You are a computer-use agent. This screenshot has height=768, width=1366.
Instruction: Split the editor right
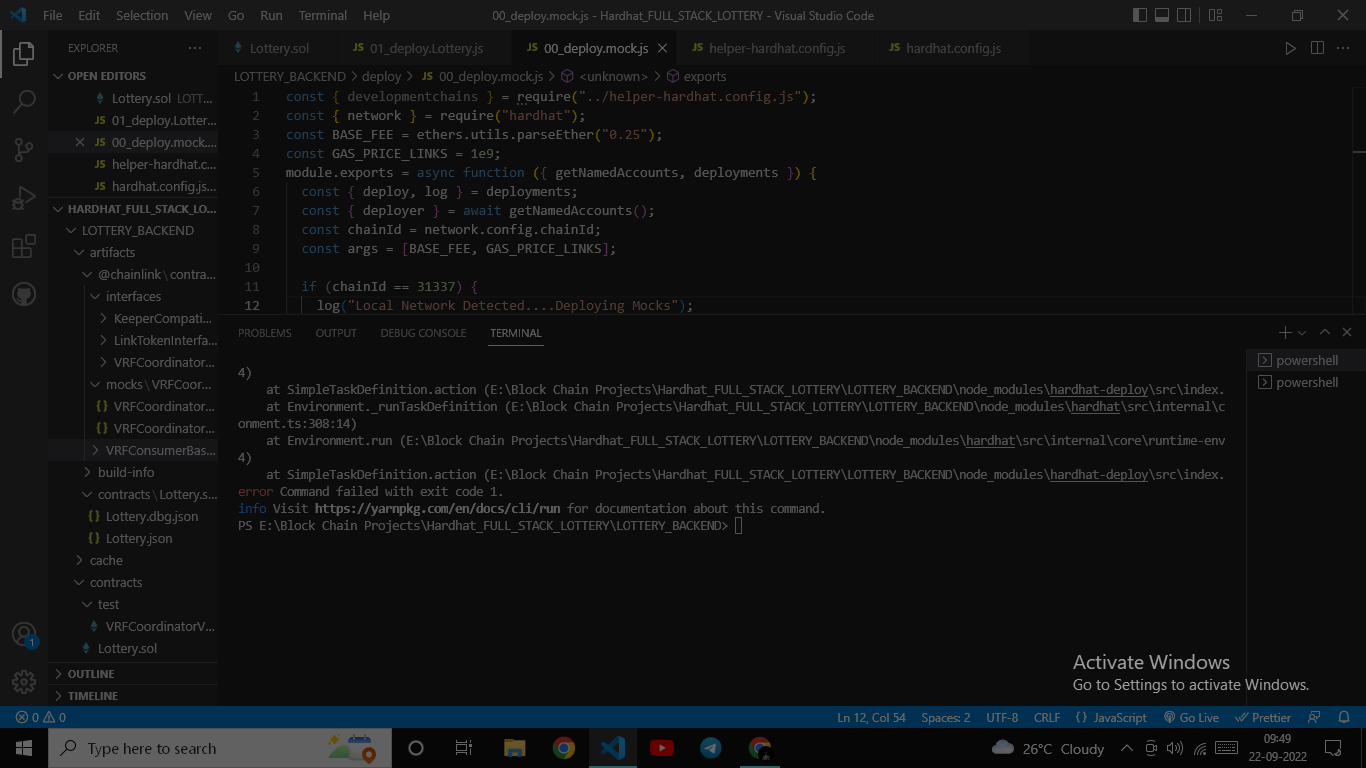pyautogui.click(x=1317, y=48)
